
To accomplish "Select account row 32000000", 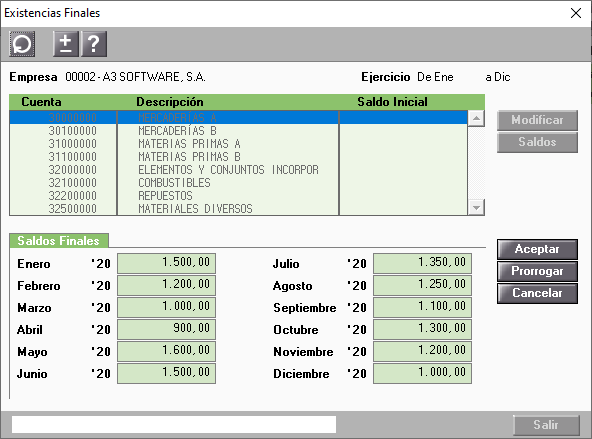I will click(x=238, y=170).
